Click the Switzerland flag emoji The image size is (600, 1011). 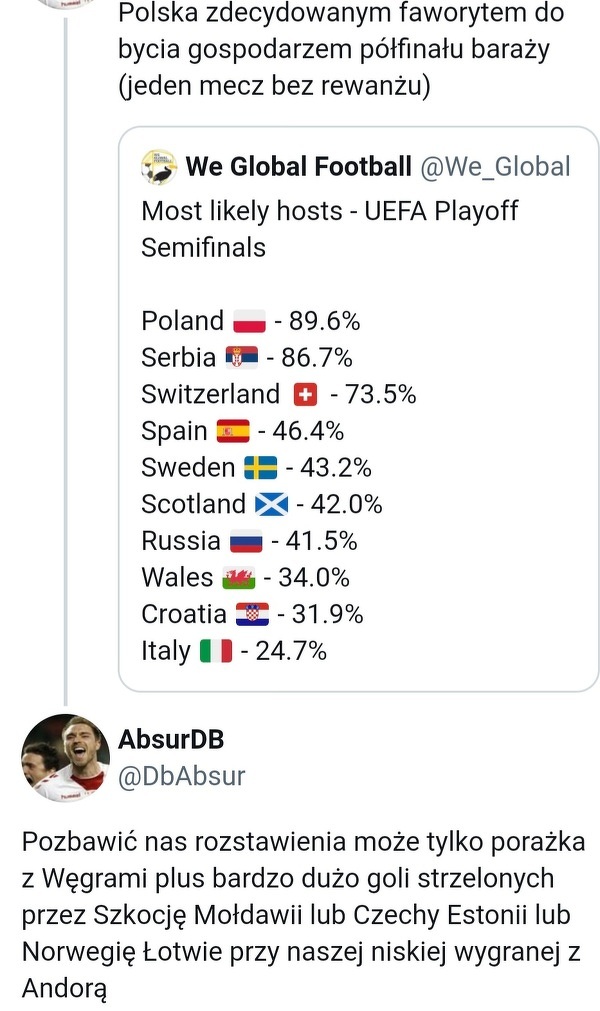tap(305, 394)
